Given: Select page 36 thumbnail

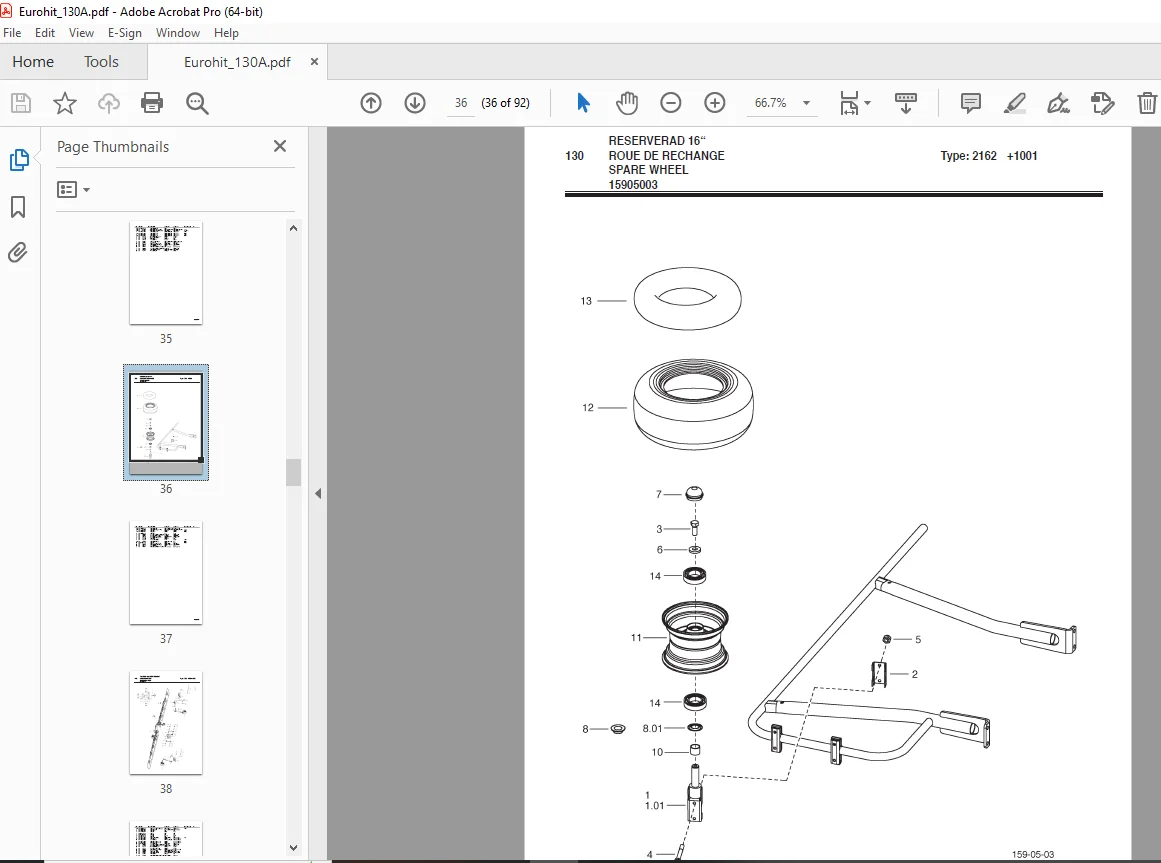Looking at the screenshot, I should pos(166,423).
